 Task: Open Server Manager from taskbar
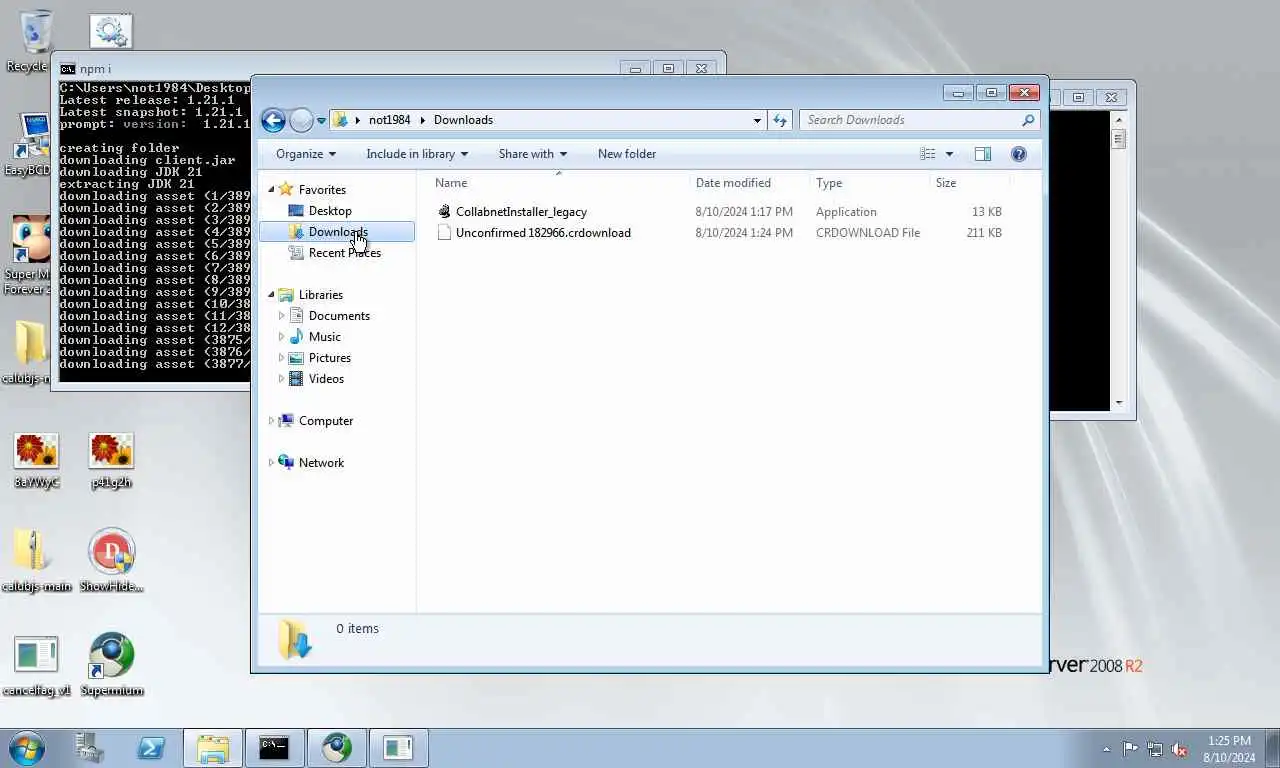tap(89, 748)
